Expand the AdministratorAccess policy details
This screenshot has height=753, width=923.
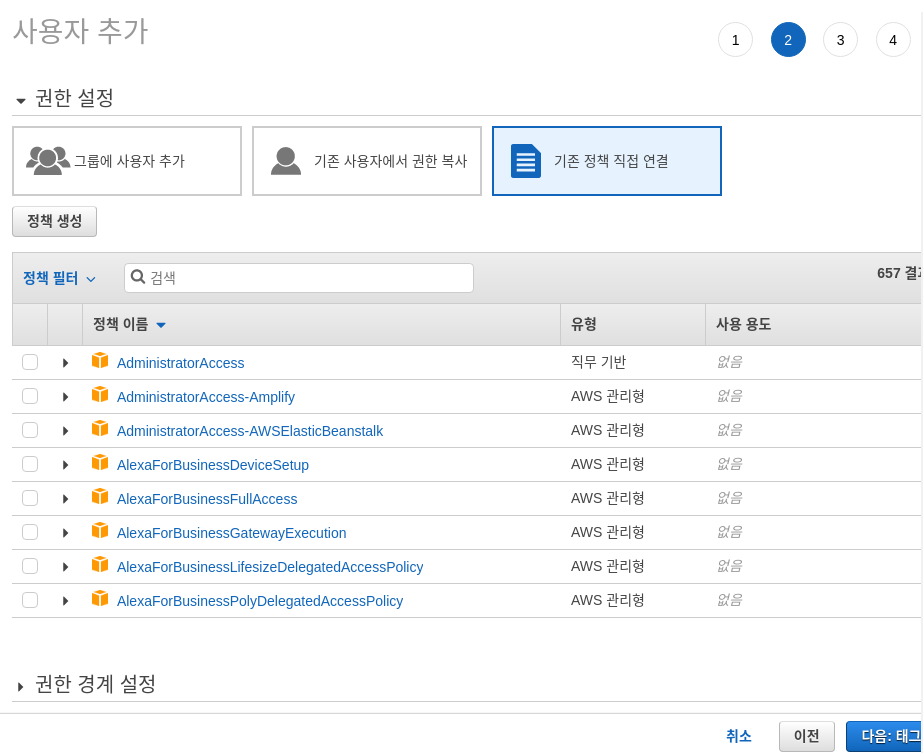point(65,363)
